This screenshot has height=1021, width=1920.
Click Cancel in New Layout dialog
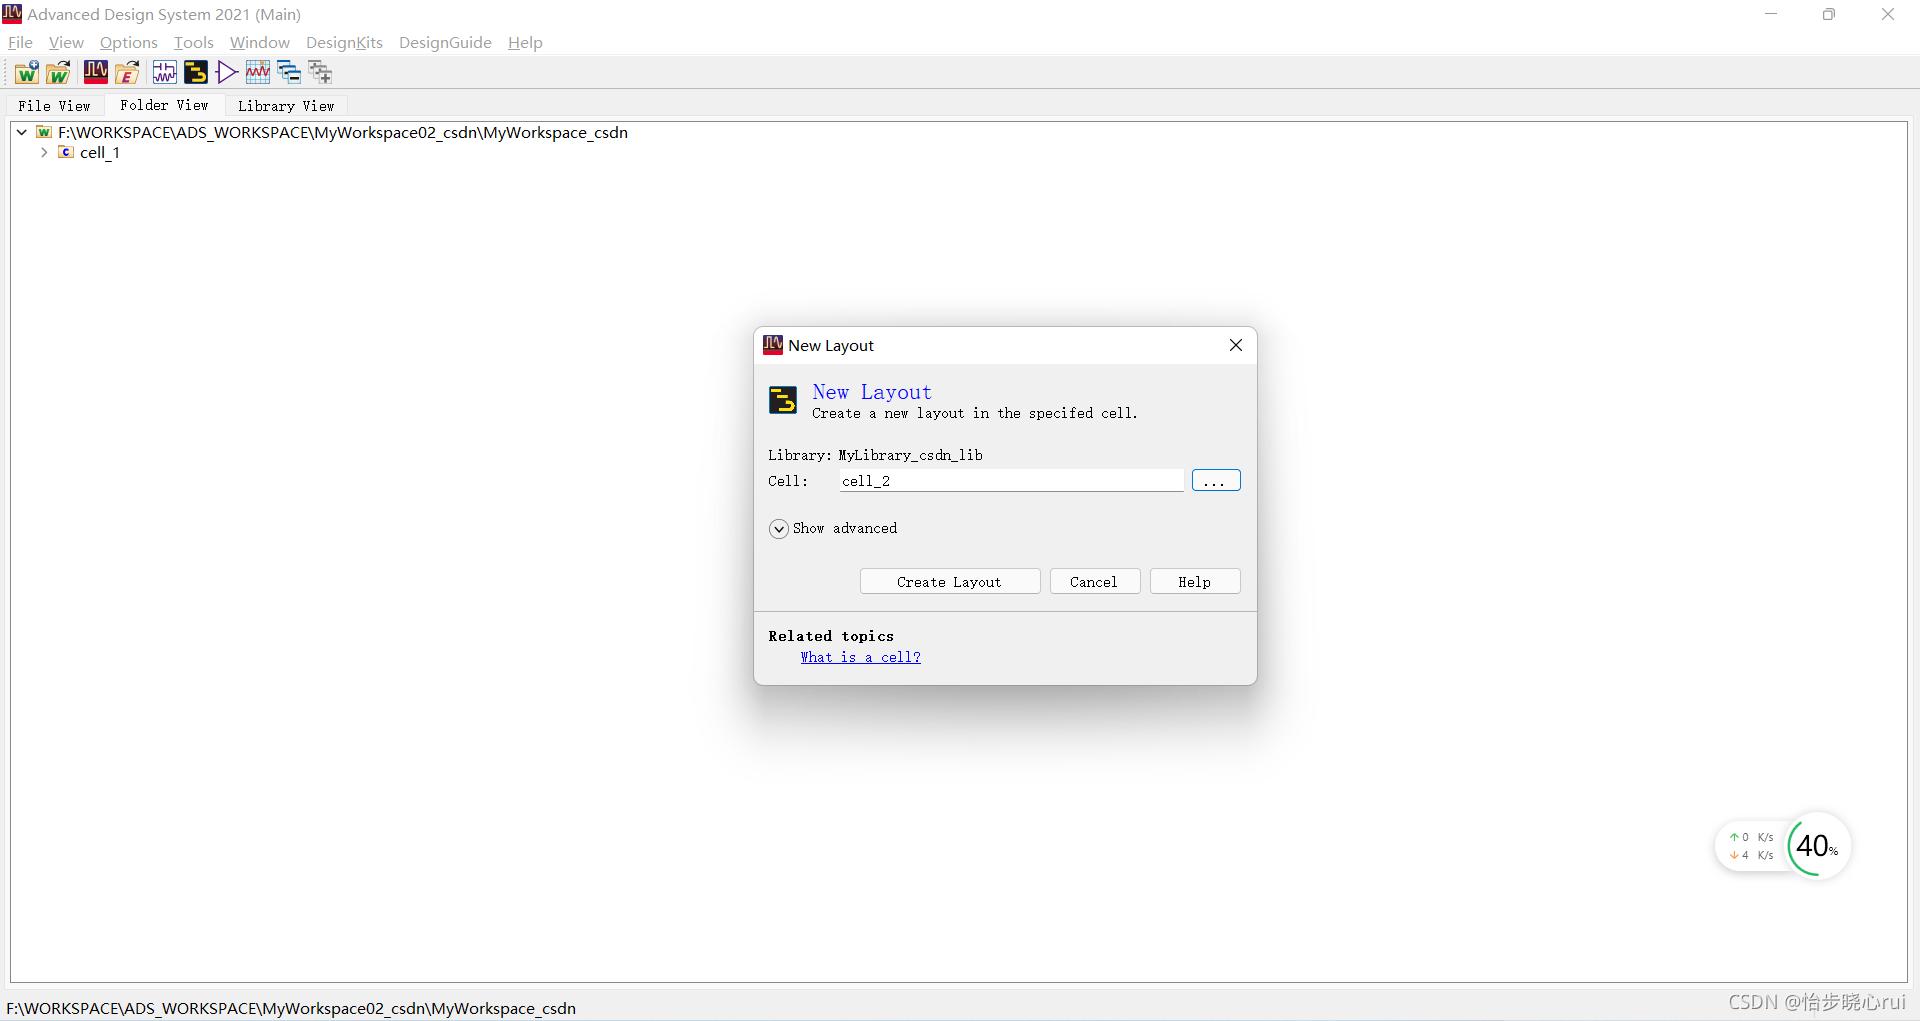(1094, 581)
